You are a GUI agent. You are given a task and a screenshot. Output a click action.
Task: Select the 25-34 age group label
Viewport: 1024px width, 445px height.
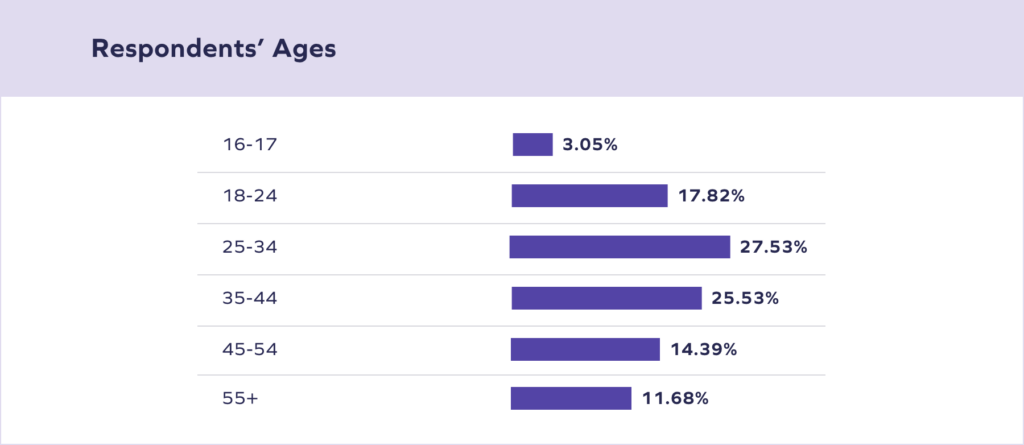[x=249, y=247]
